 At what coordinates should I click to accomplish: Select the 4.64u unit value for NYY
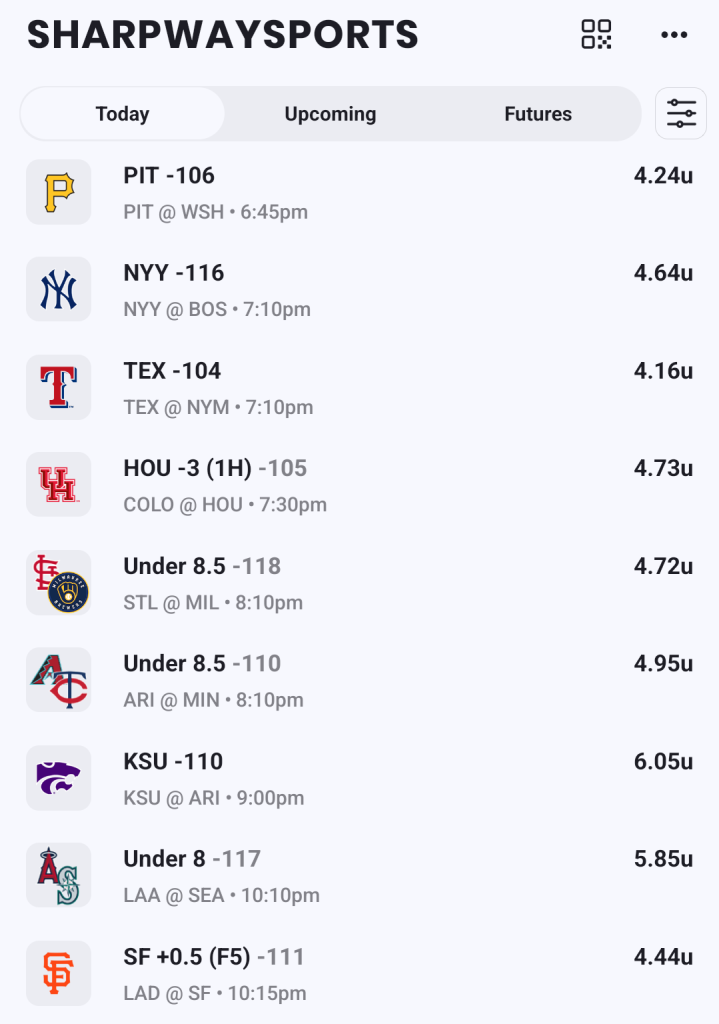(663, 273)
